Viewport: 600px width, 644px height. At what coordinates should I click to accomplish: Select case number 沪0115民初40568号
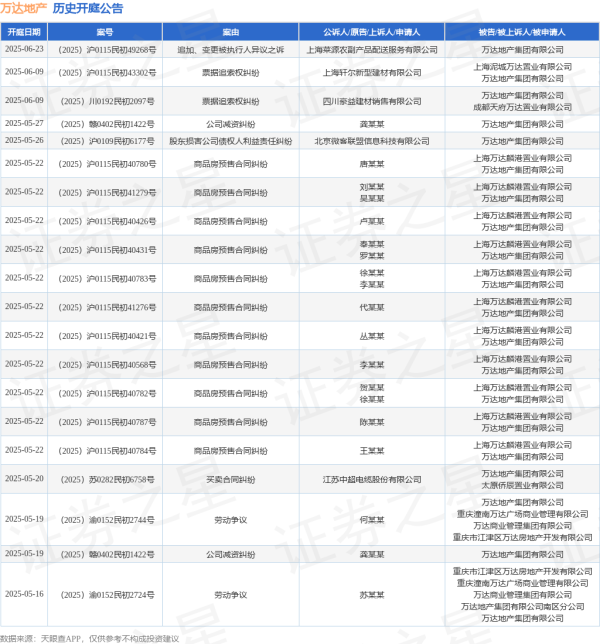107,365
